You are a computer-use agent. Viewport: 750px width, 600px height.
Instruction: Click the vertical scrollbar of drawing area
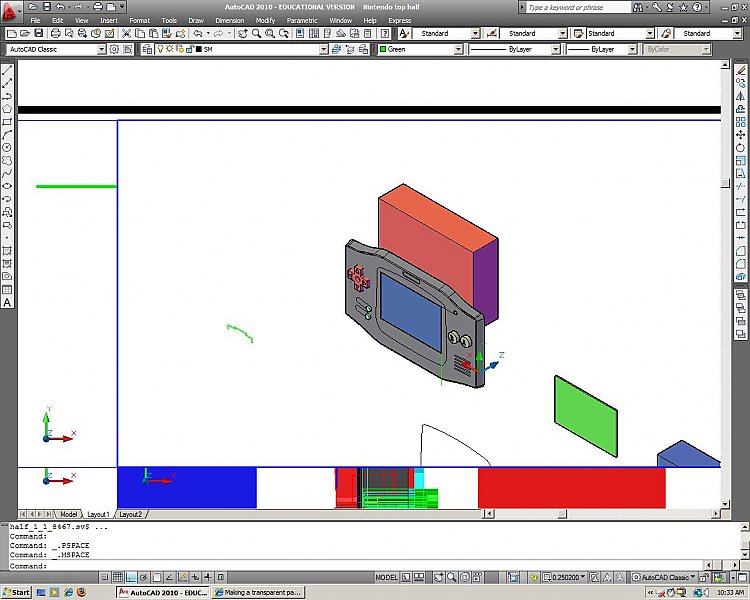(725, 284)
